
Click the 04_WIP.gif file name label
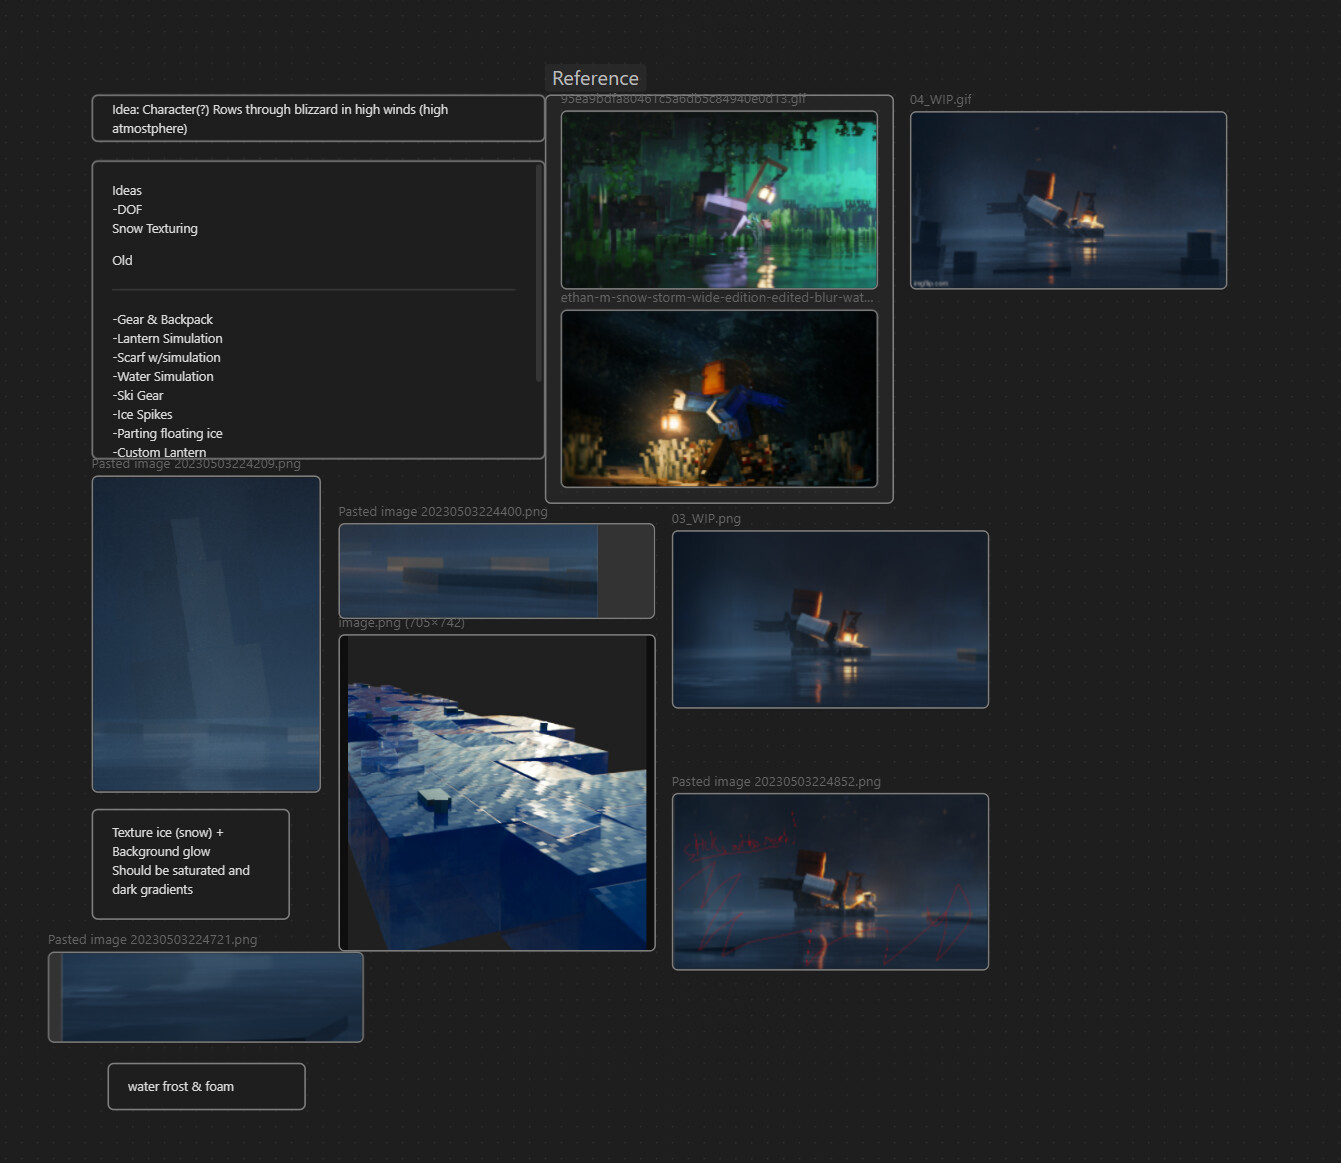(940, 100)
